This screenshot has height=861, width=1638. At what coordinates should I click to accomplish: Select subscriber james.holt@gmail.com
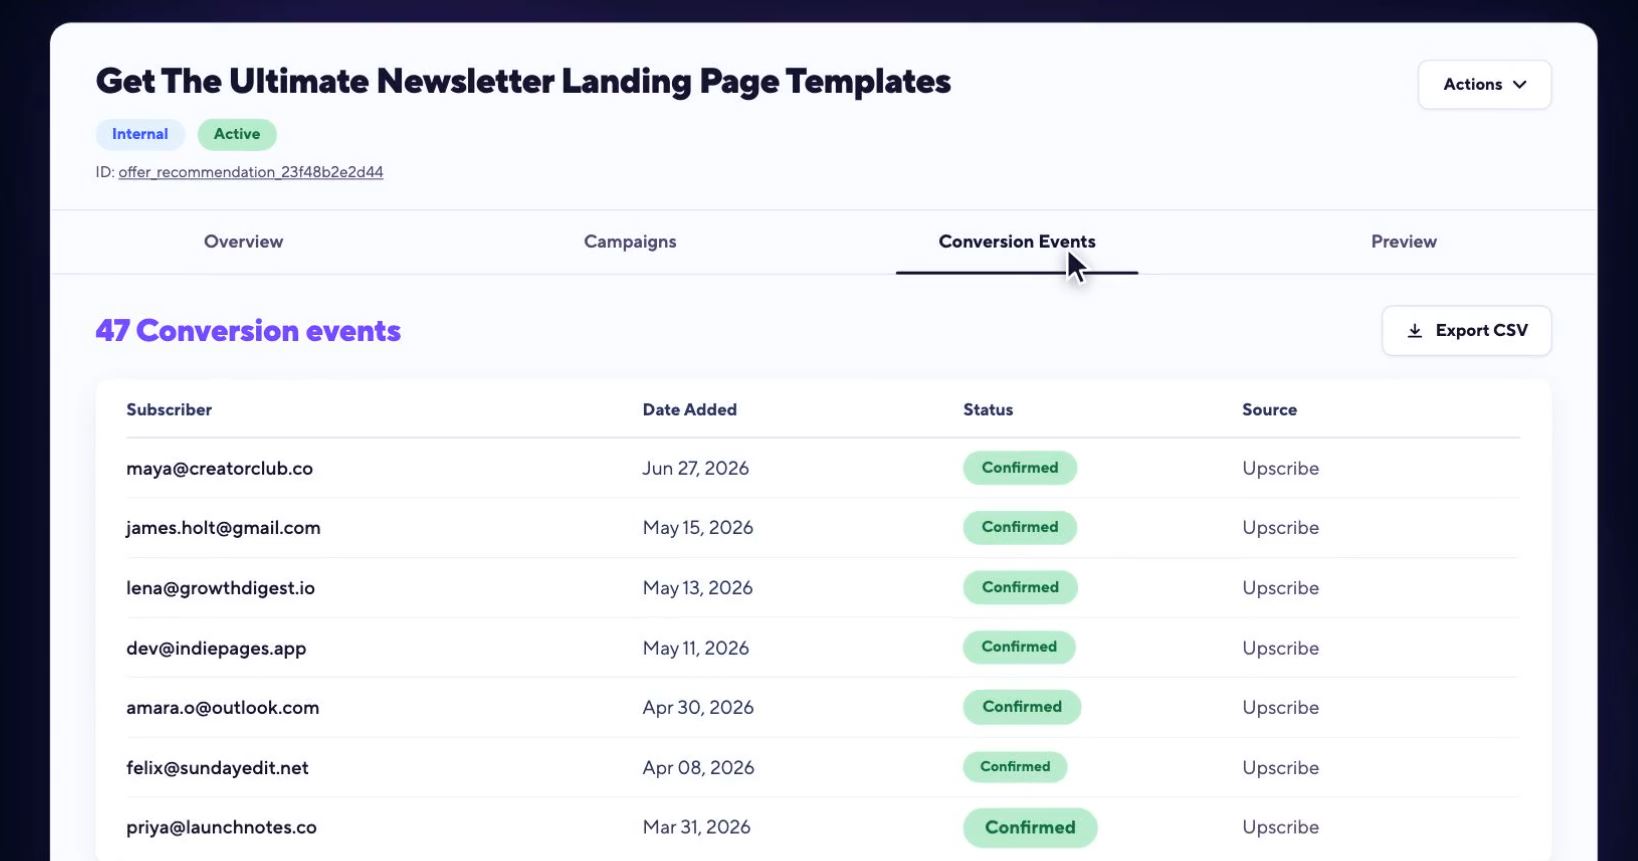pyautogui.click(x=223, y=528)
